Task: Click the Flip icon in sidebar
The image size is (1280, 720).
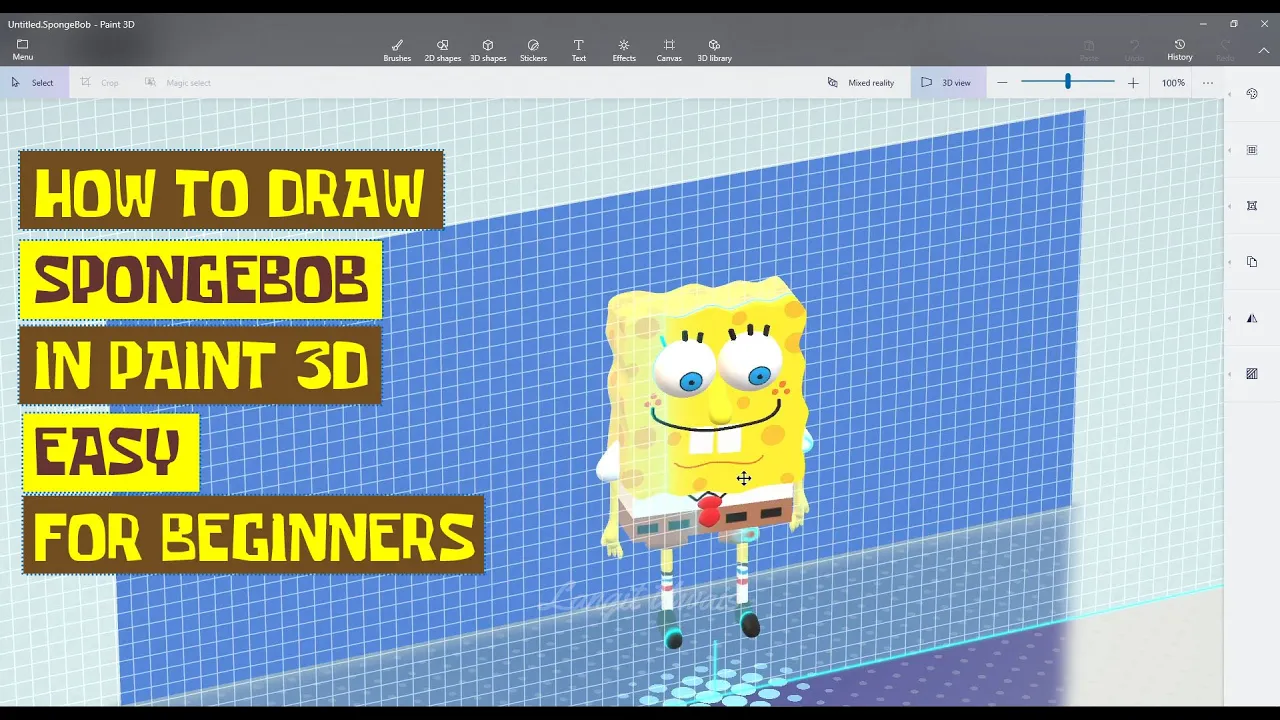Action: click(x=1252, y=318)
